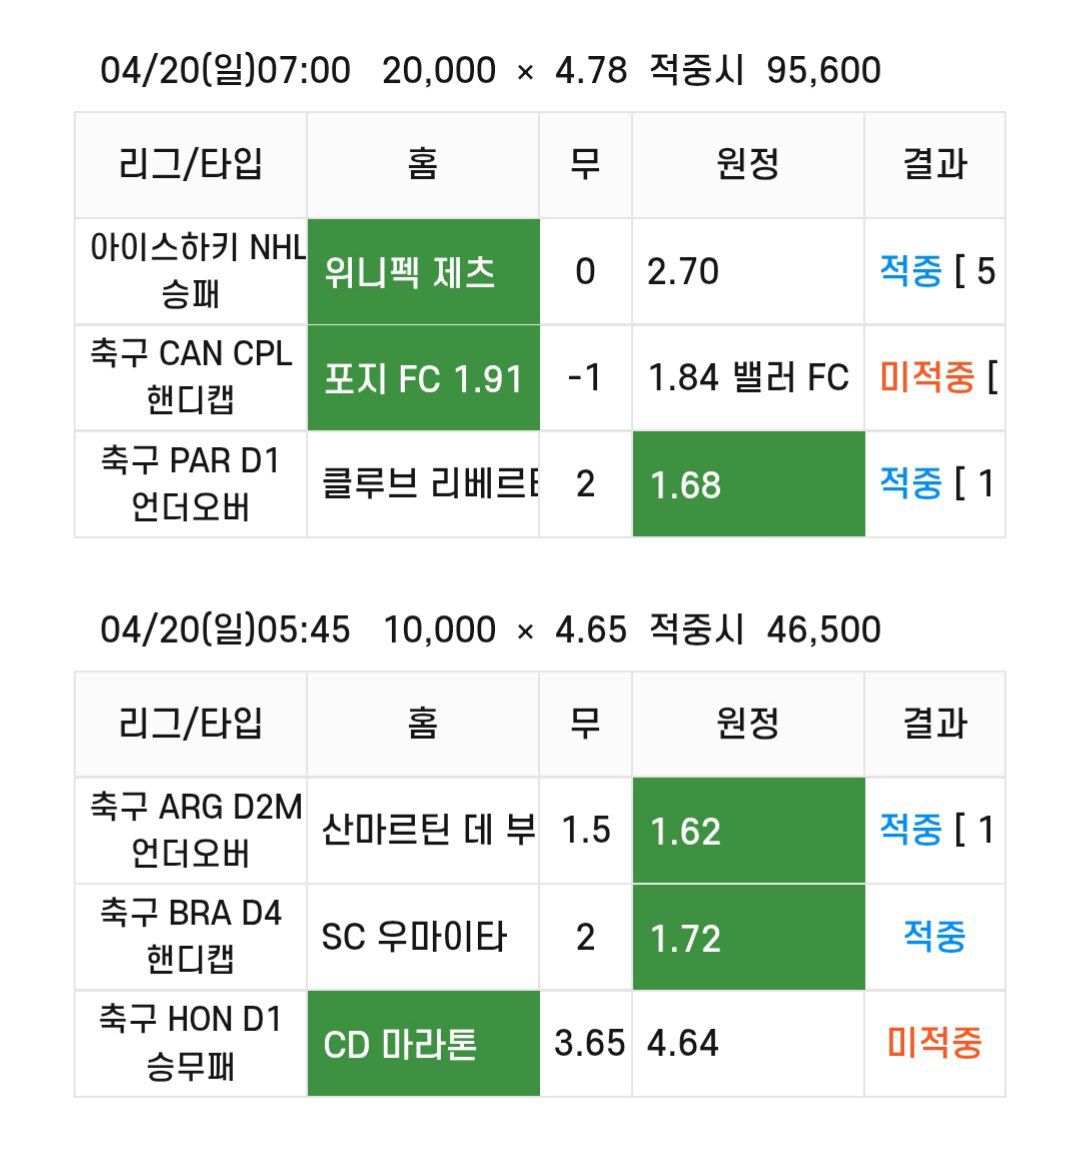Image resolution: width=1080 pixels, height=1153 pixels.
Task: Open the 미적중 result in HON D1 row
Action: point(934,1043)
